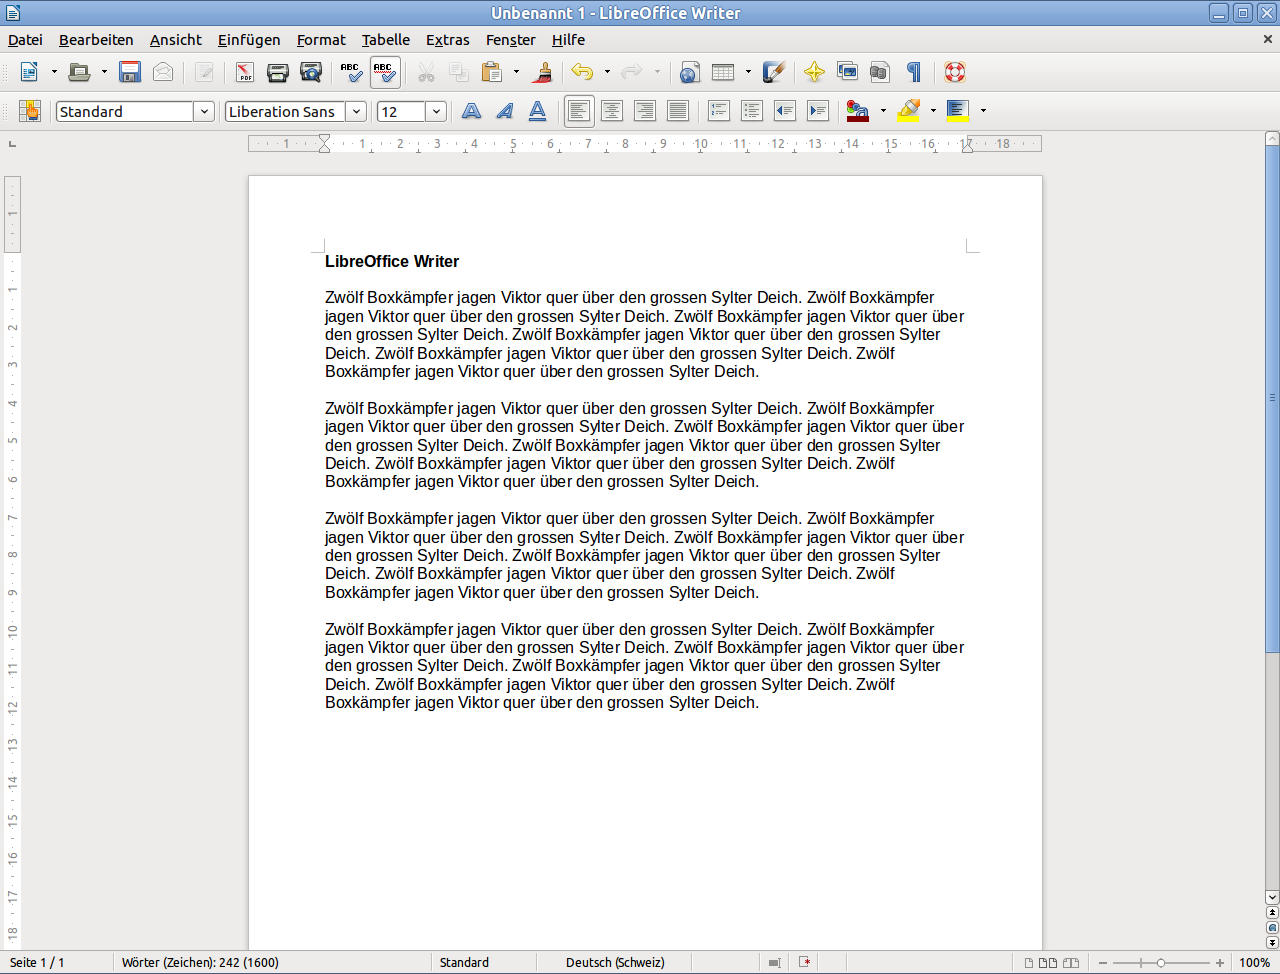
Task: Switch to book view layout
Action: tap(1071, 963)
